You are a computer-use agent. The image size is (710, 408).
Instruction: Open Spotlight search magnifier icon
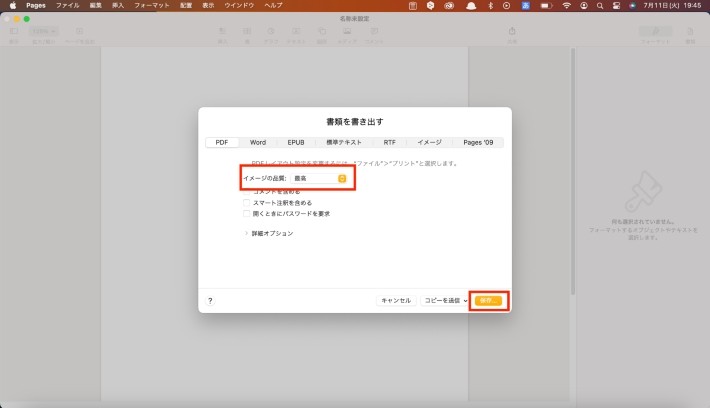pos(600,5)
